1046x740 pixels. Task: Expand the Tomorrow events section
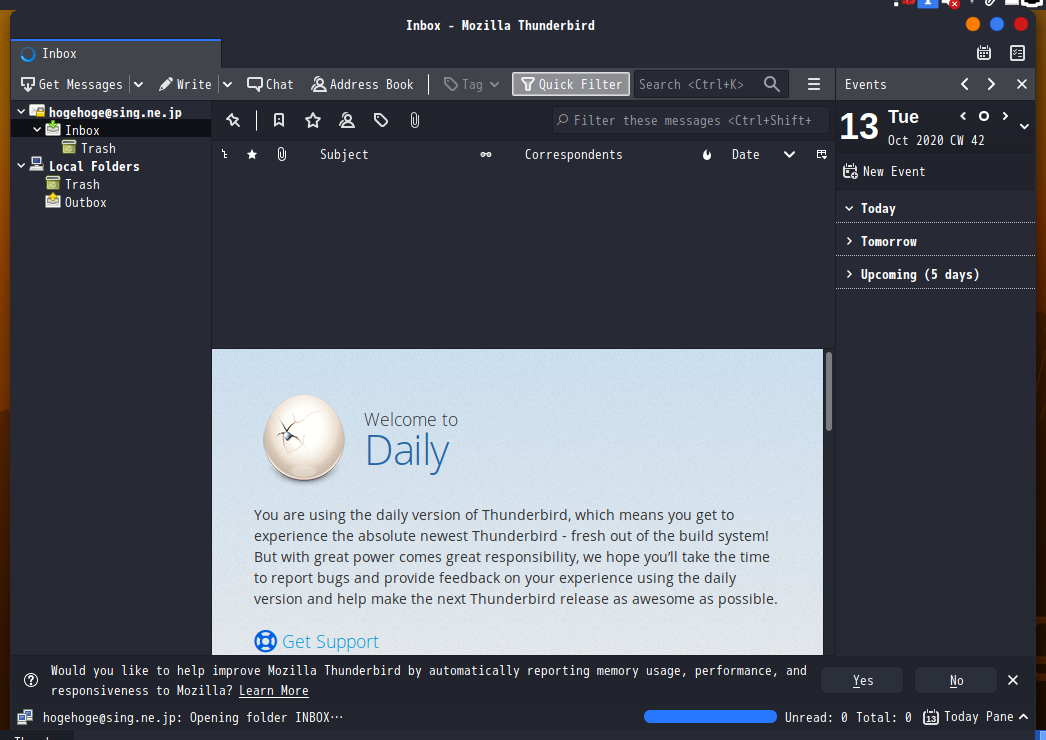click(849, 241)
